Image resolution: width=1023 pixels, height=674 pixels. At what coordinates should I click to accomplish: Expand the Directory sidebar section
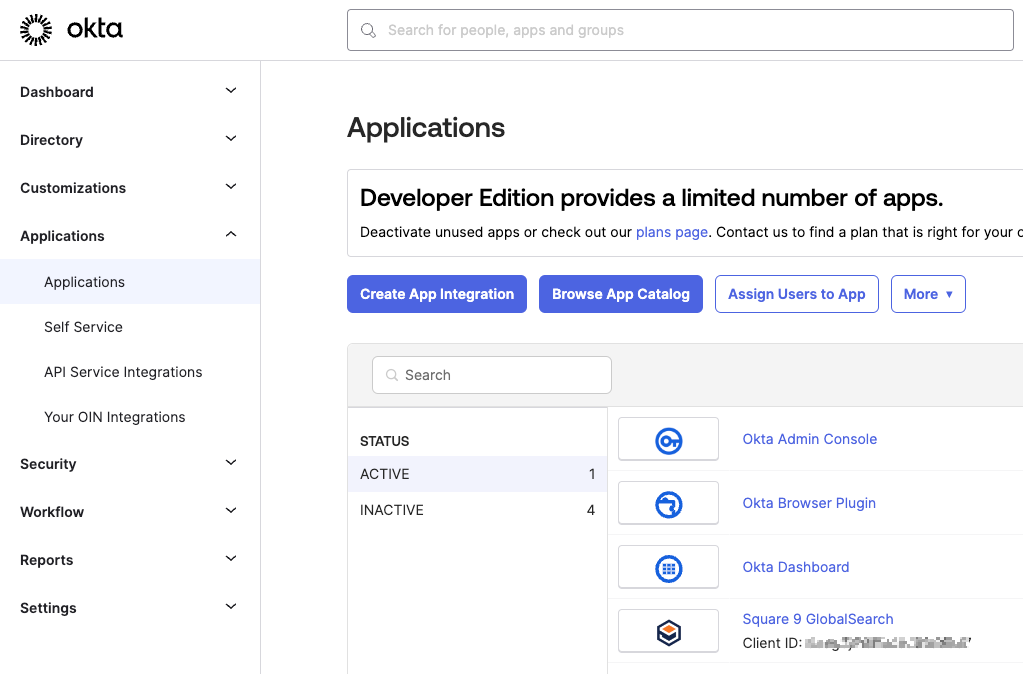[x=231, y=139]
